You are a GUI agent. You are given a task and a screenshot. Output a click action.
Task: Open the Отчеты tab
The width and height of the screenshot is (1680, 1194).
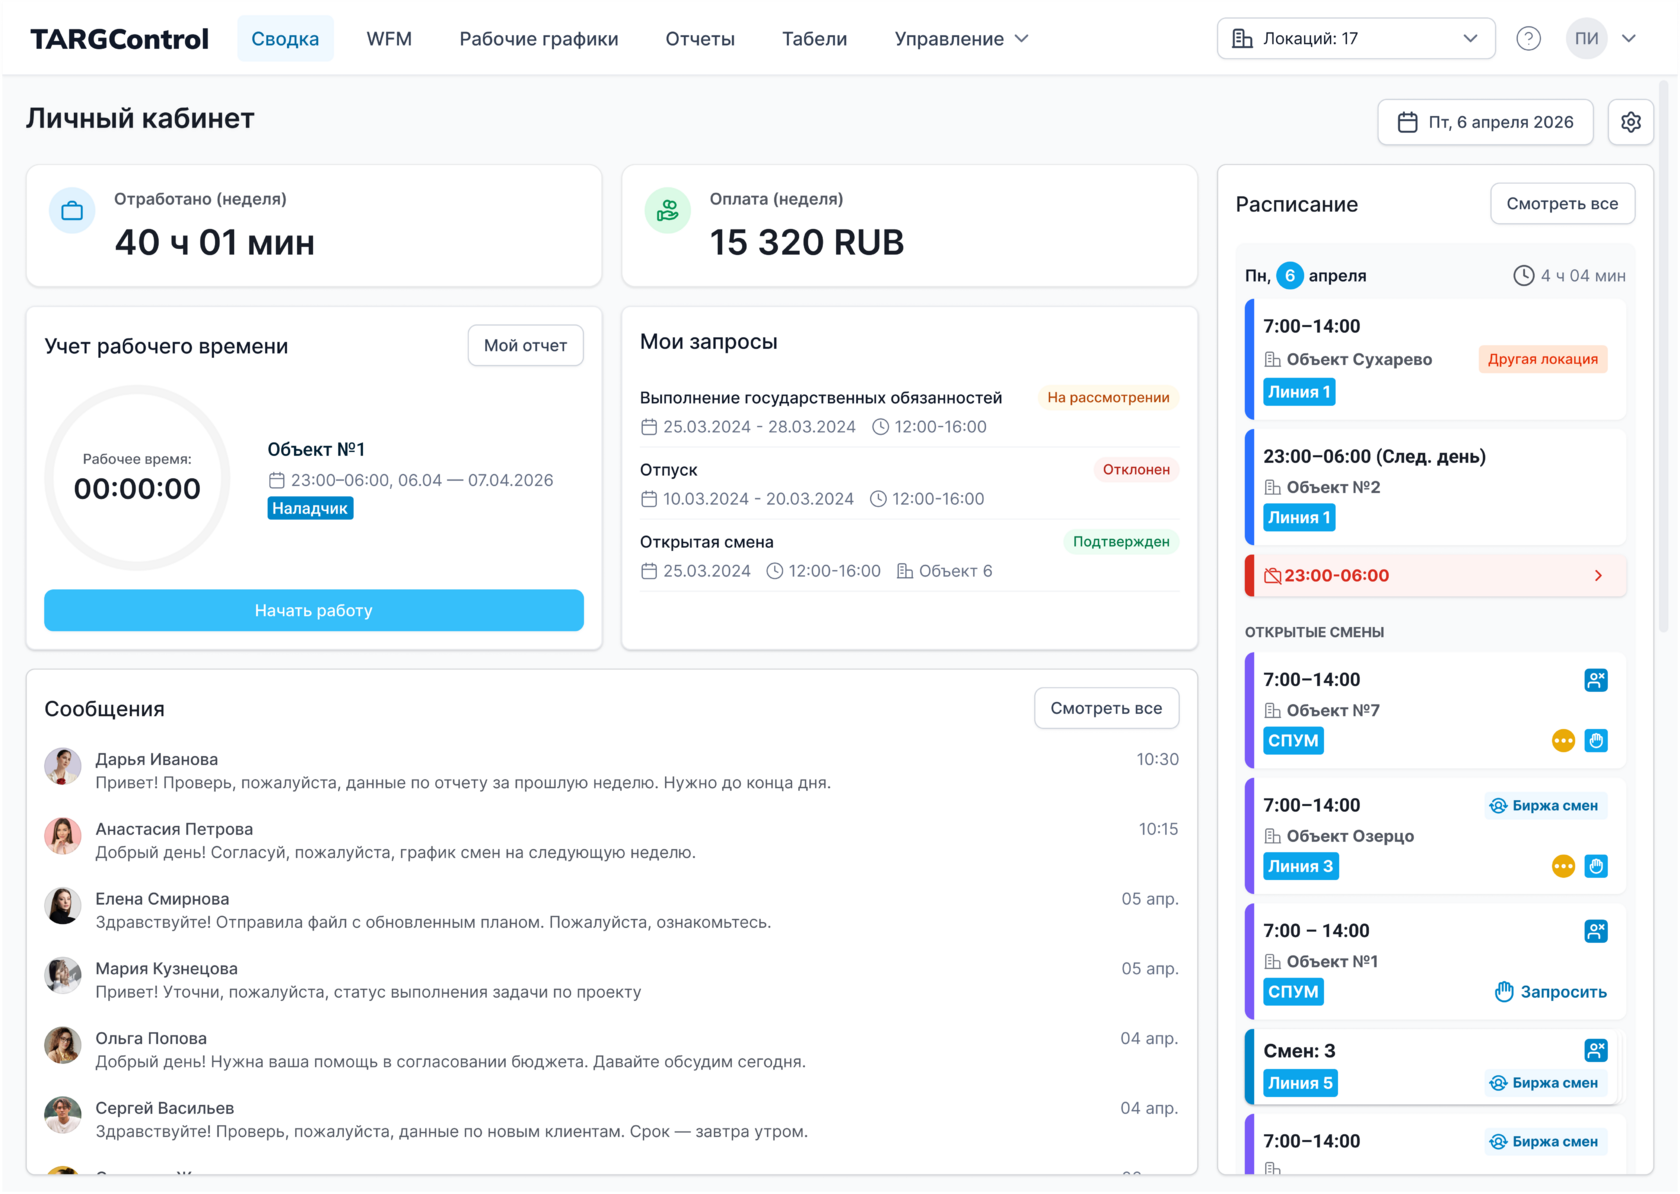(x=700, y=39)
